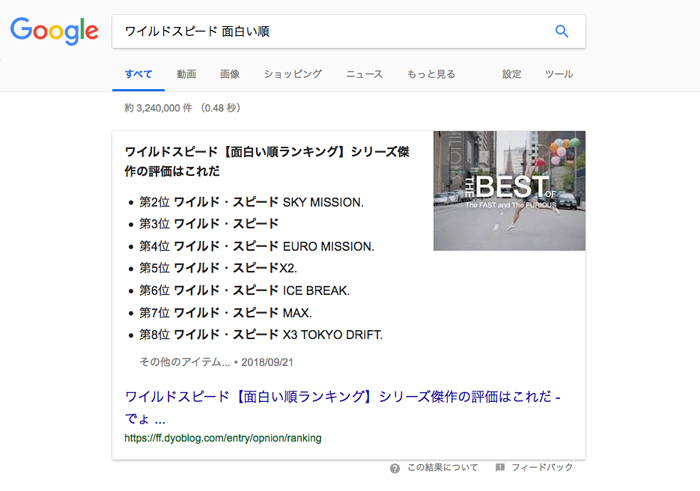Click the フィードバック link
This screenshot has height=491, width=700.
(542, 468)
